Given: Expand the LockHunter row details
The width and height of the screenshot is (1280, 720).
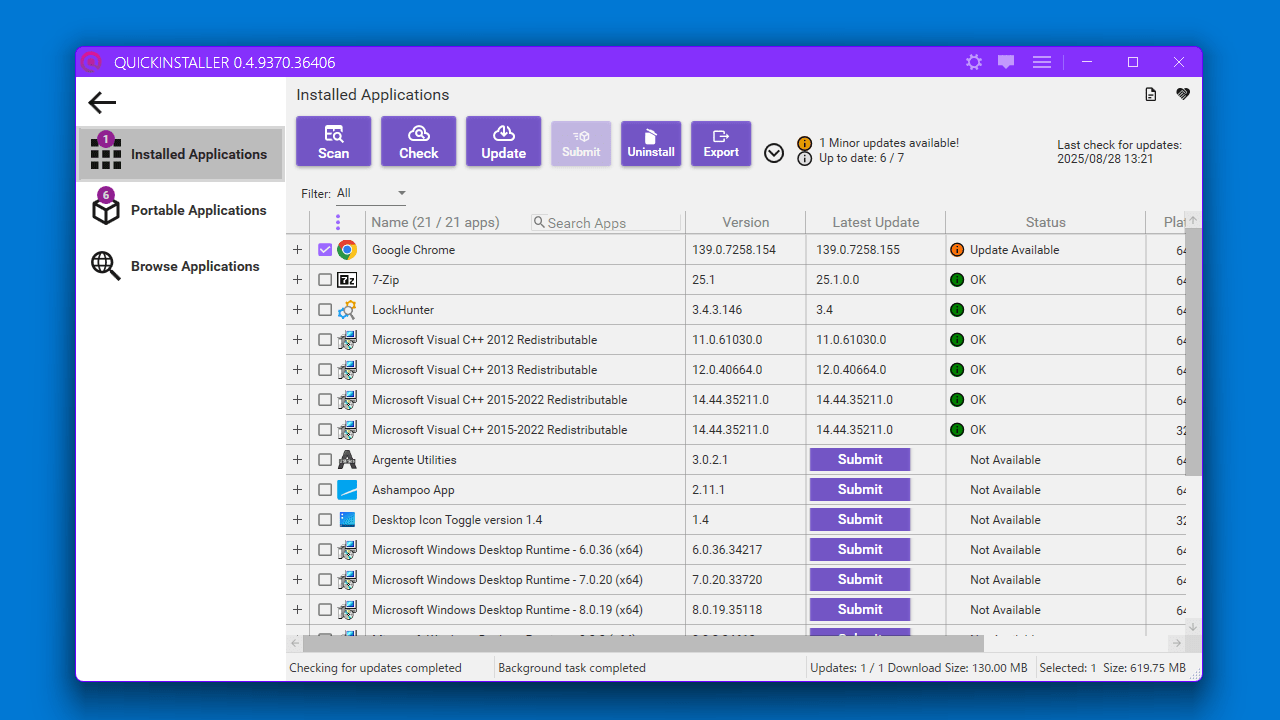Looking at the screenshot, I should (297, 310).
